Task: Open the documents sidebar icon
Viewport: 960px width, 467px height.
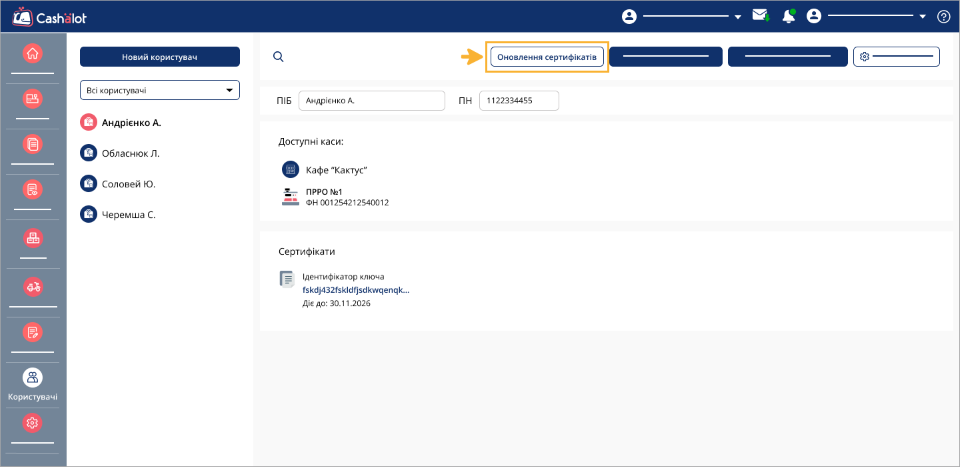Action: point(32,144)
